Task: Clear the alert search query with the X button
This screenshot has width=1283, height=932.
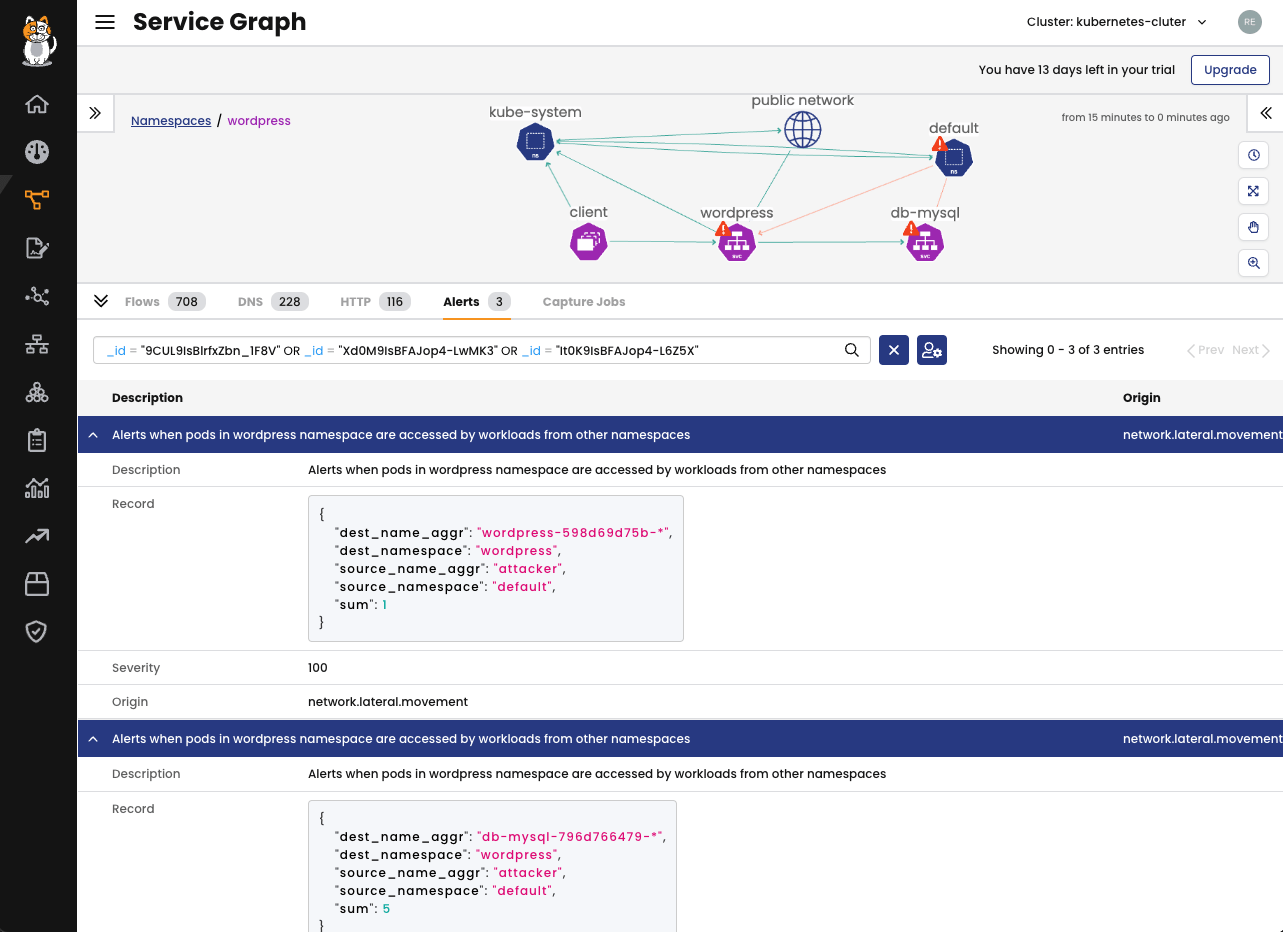Action: 893,350
